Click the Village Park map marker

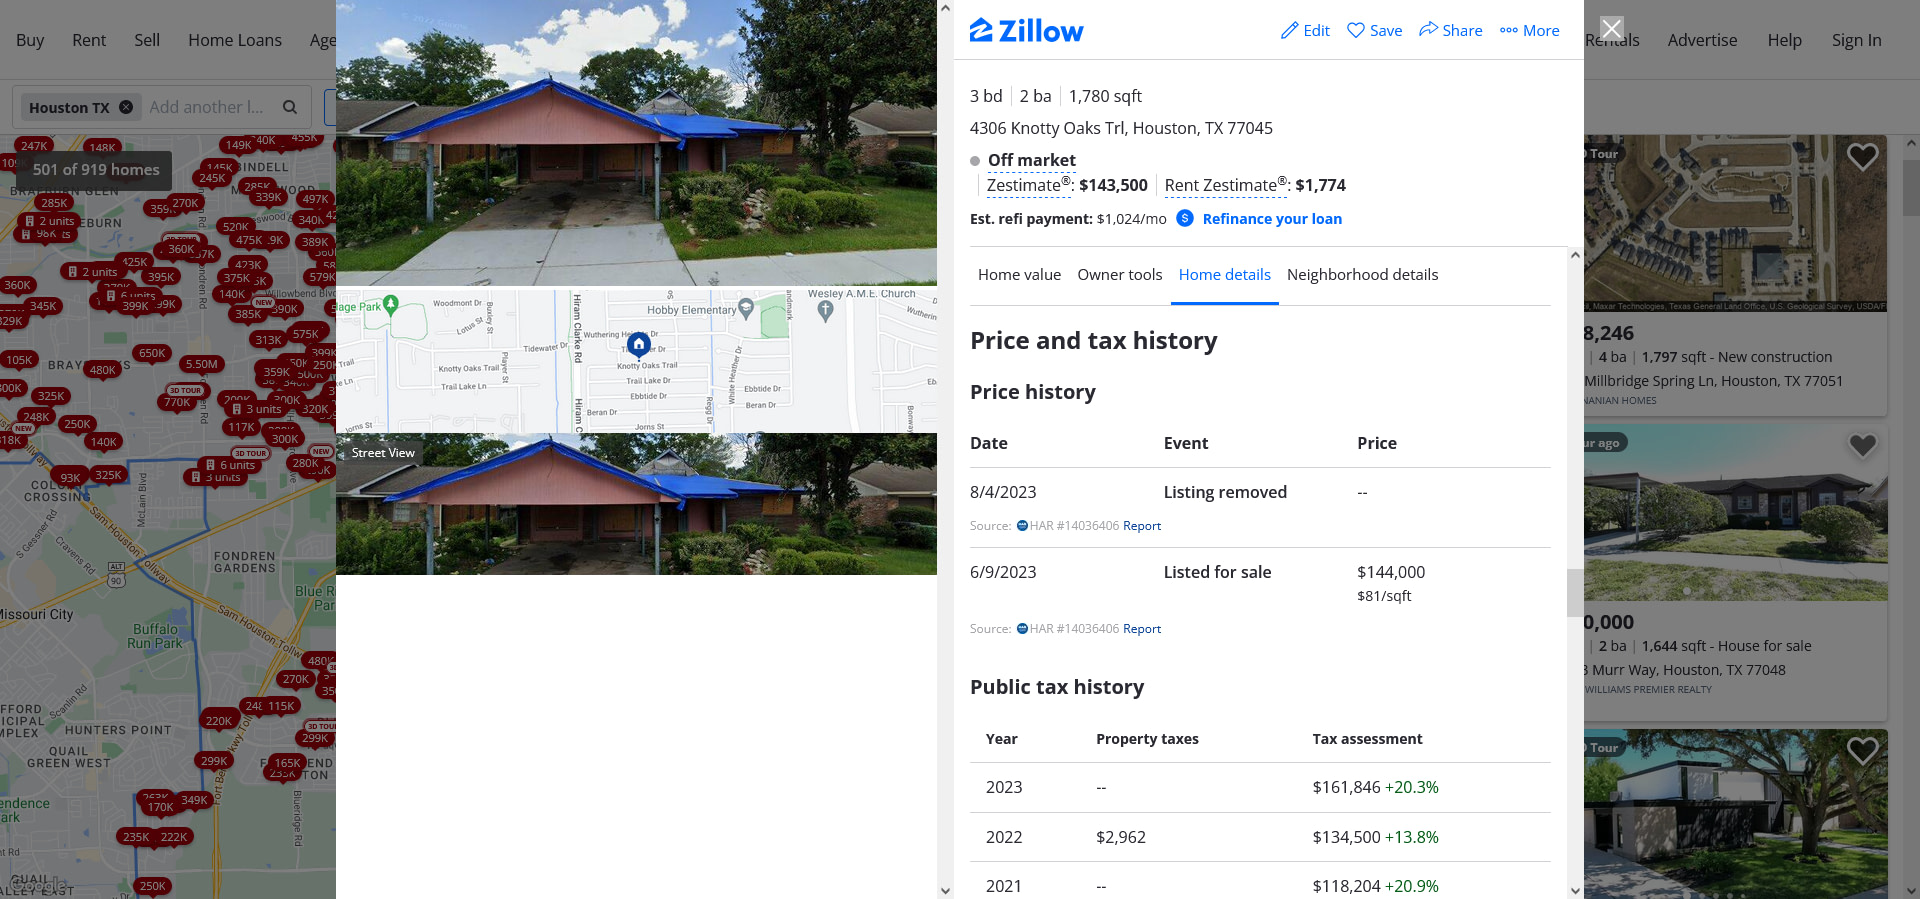391,304
